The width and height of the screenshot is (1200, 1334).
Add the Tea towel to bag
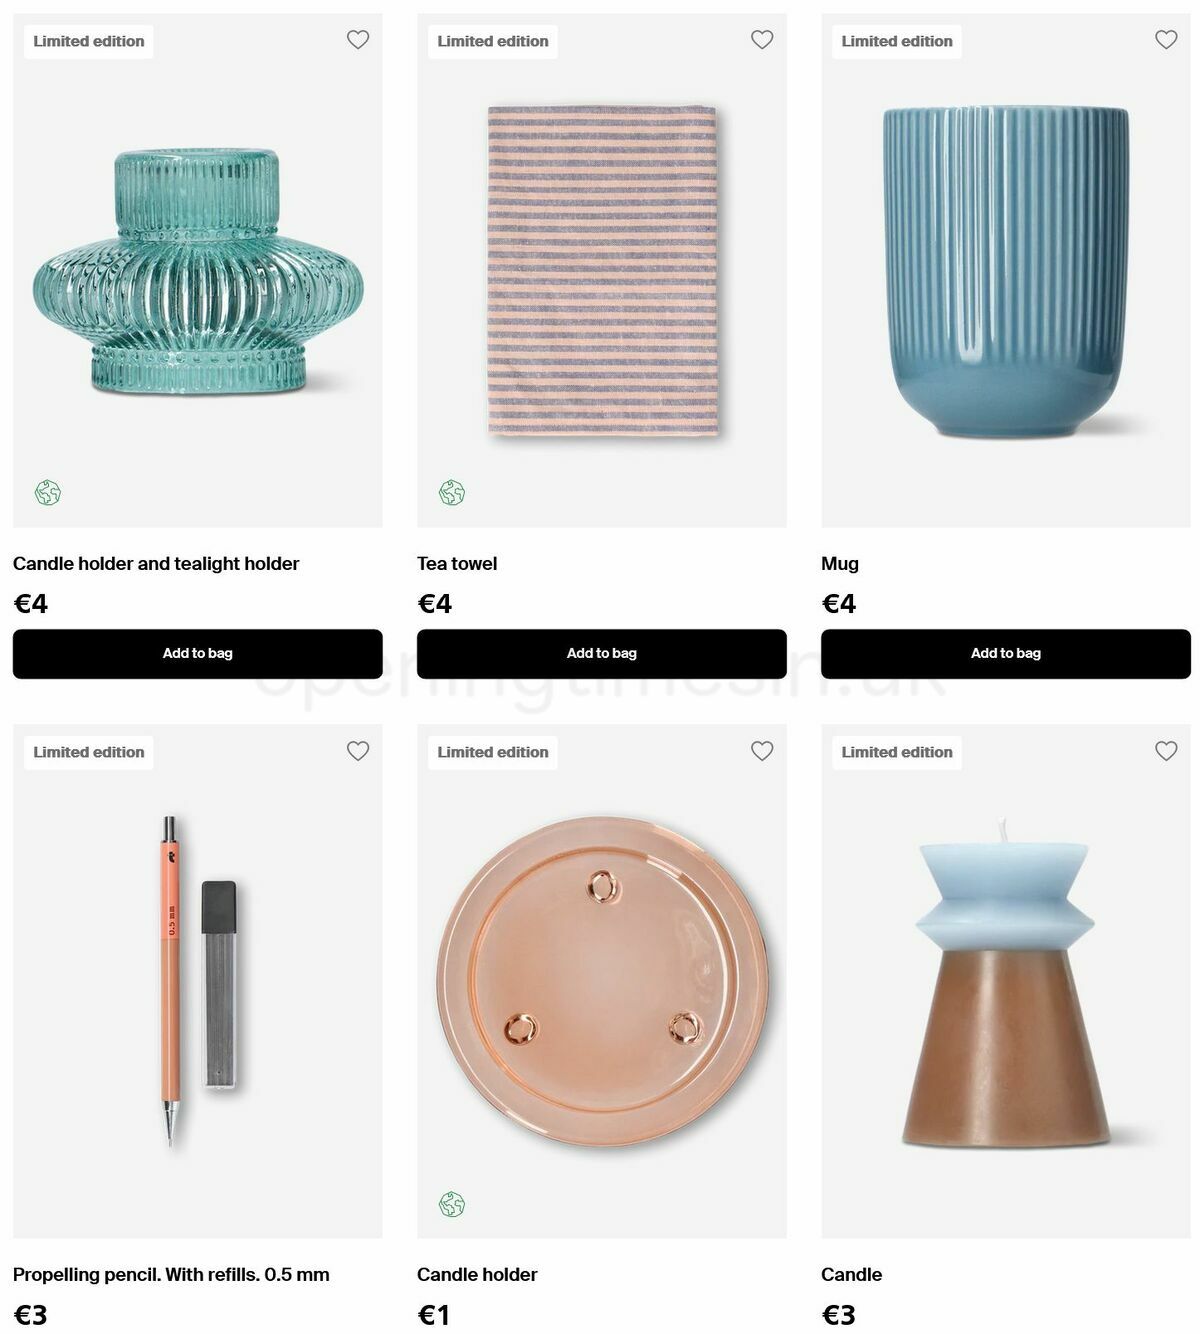point(602,654)
